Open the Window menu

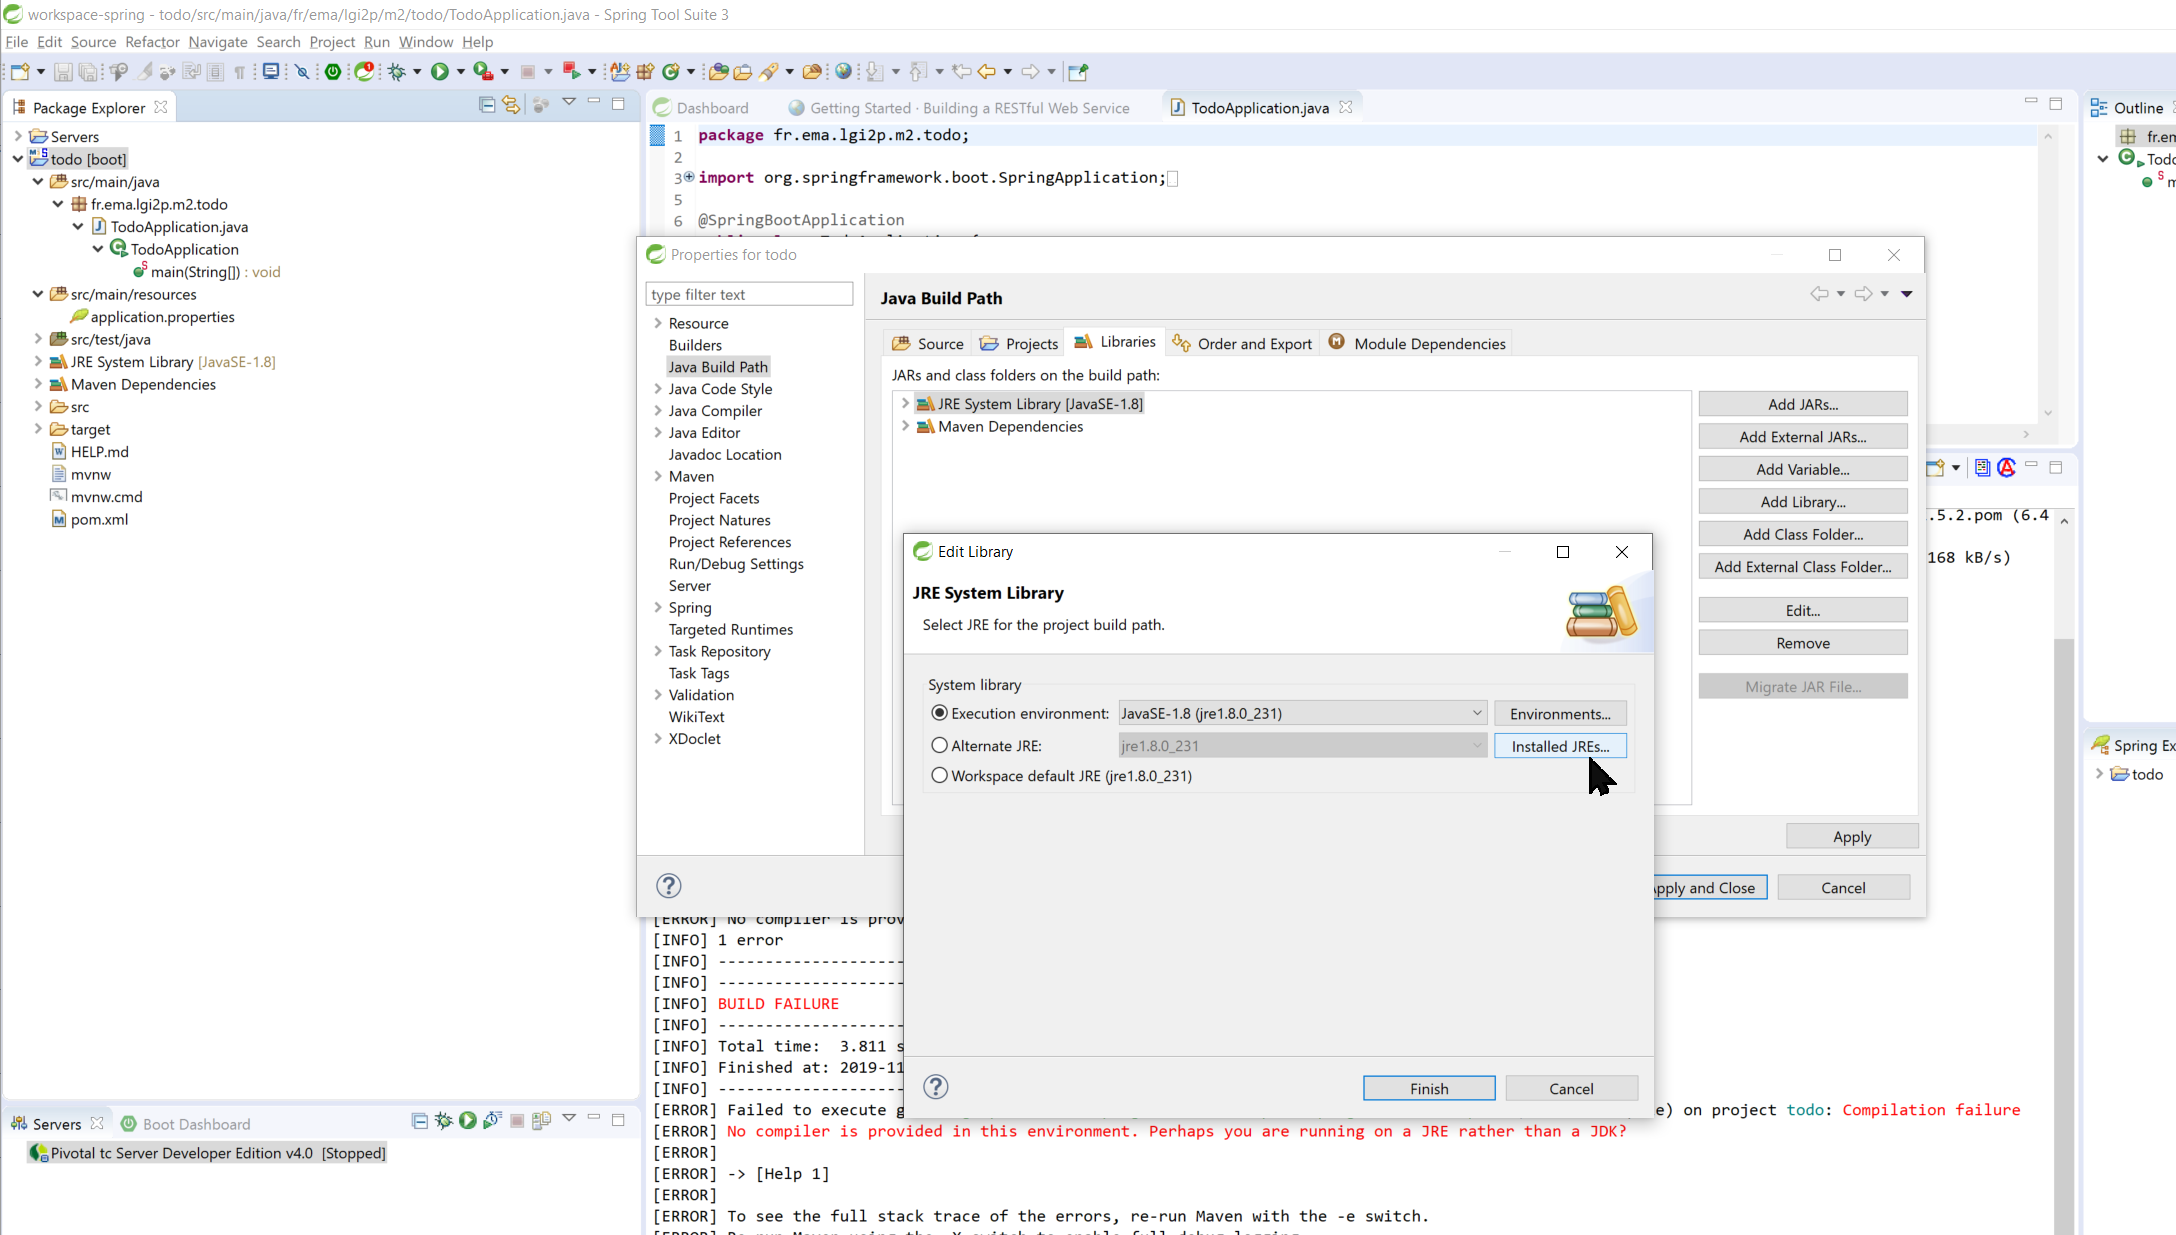425,41
